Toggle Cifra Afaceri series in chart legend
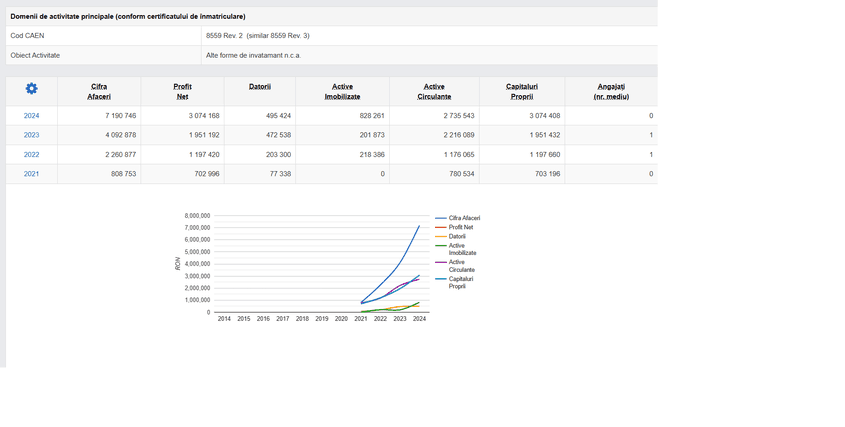Image resolution: width=845 pixels, height=427 pixels. pos(464,217)
